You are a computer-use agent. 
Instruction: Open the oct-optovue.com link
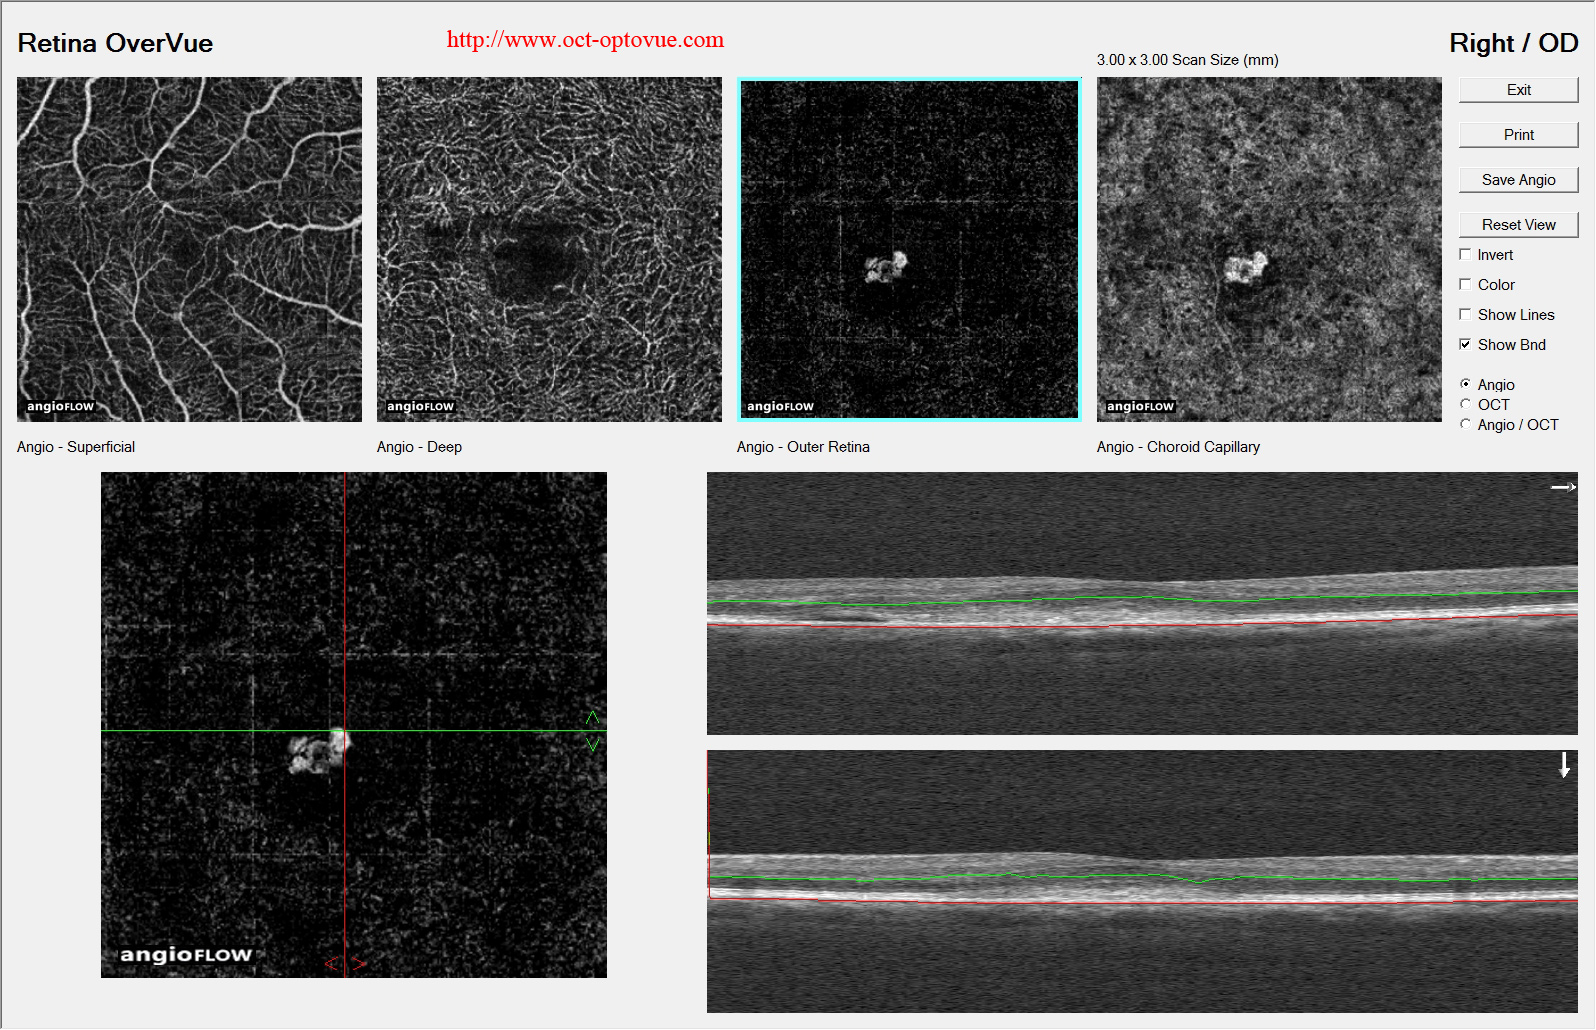[585, 40]
